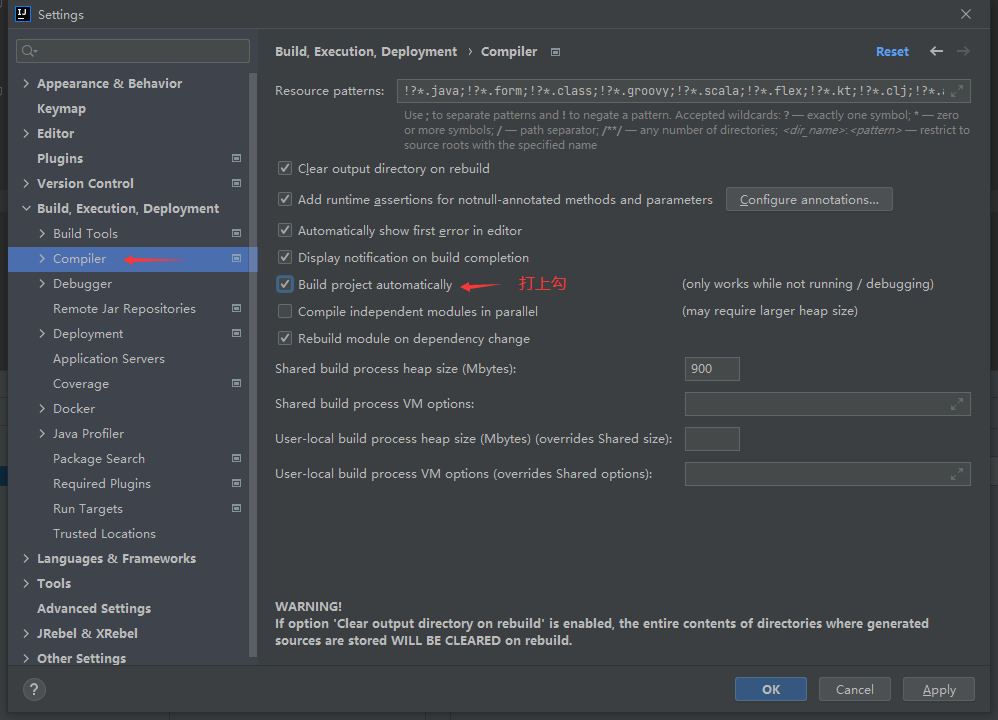The width and height of the screenshot is (998, 720).
Task: Uncheck Build project automatically
Action: click(x=285, y=284)
